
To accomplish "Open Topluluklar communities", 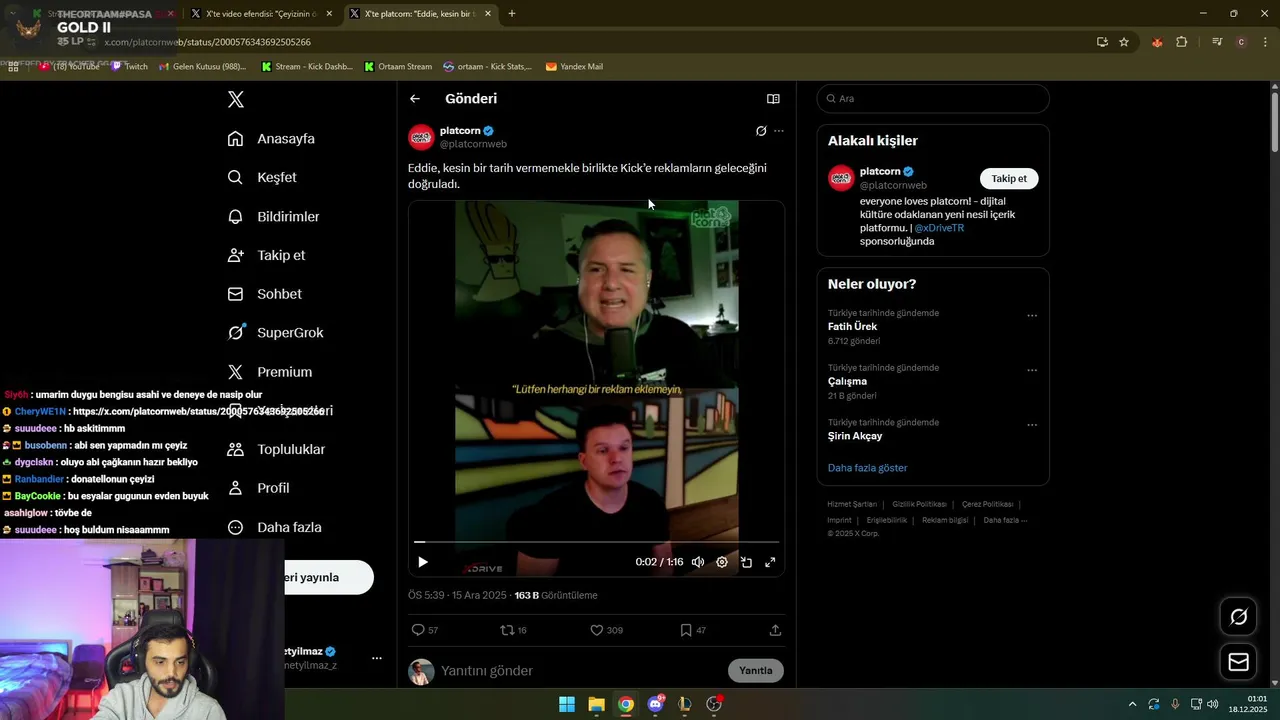I will pos(276,449).
